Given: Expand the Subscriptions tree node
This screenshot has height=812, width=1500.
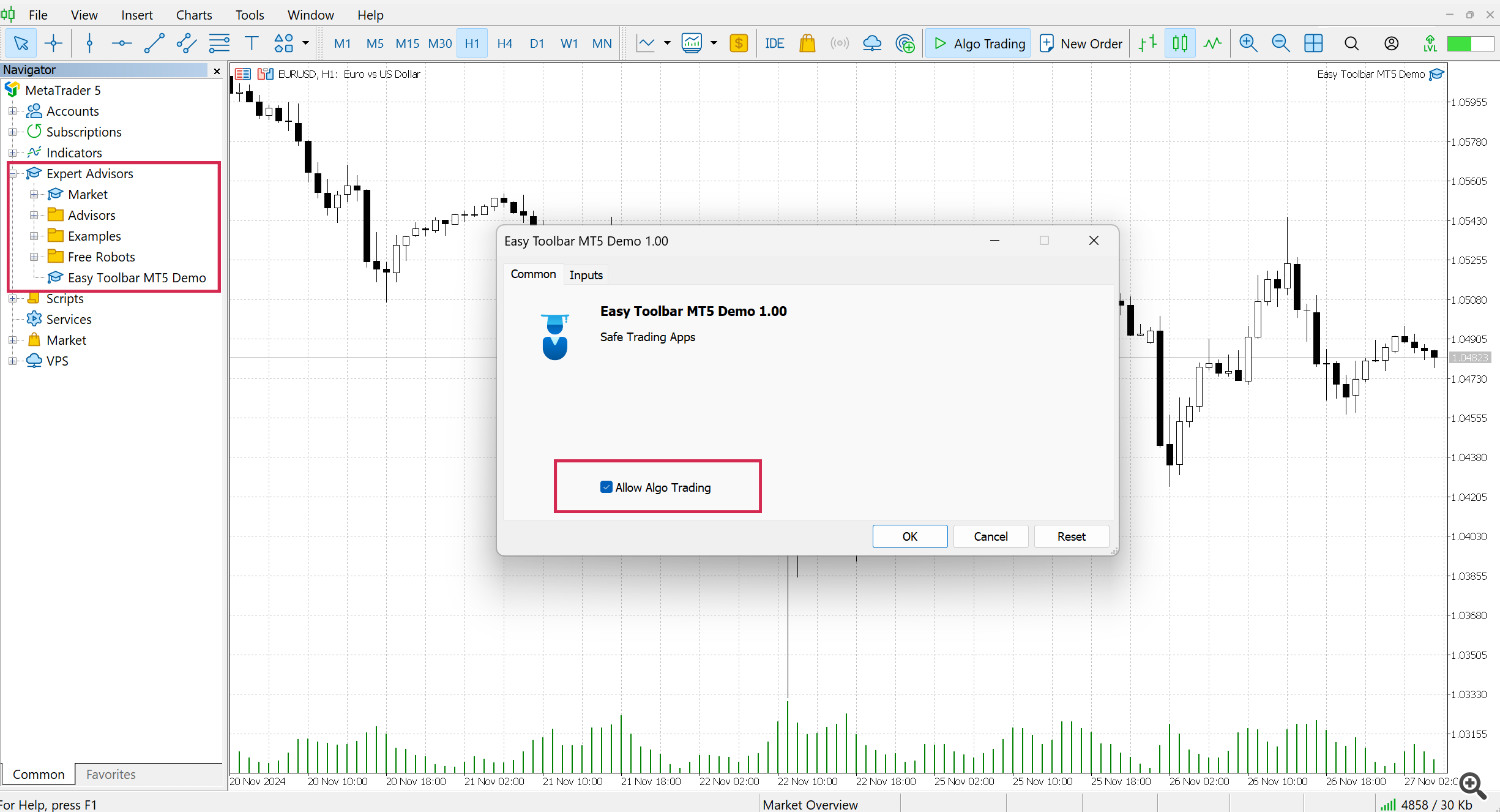Looking at the screenshot, I should pos(13,132).
